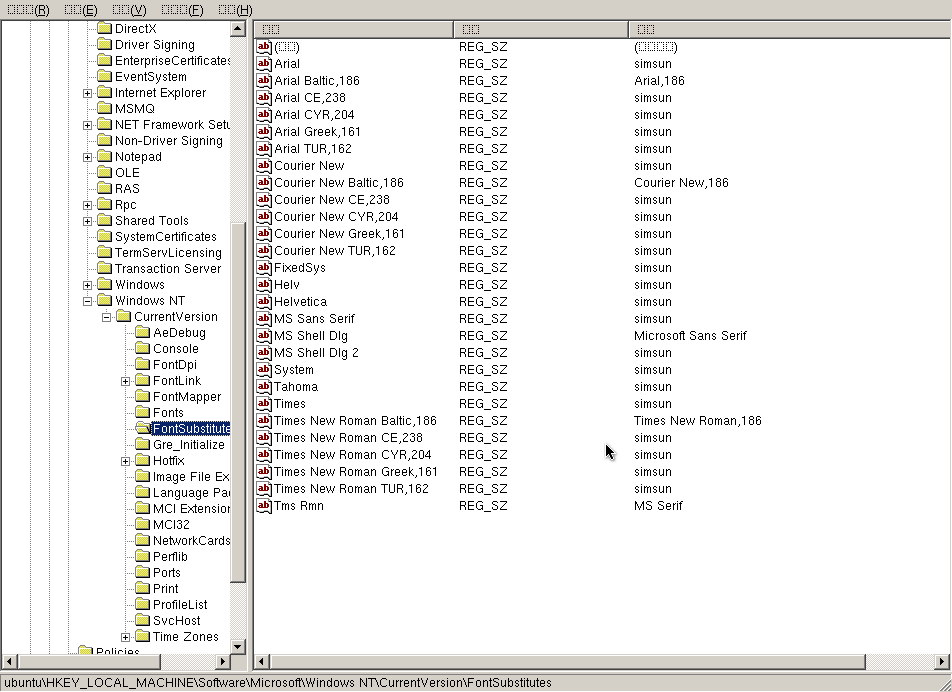952x692 pixels.
Task: Open the menu marked (F)
Action: pos(182,10)
